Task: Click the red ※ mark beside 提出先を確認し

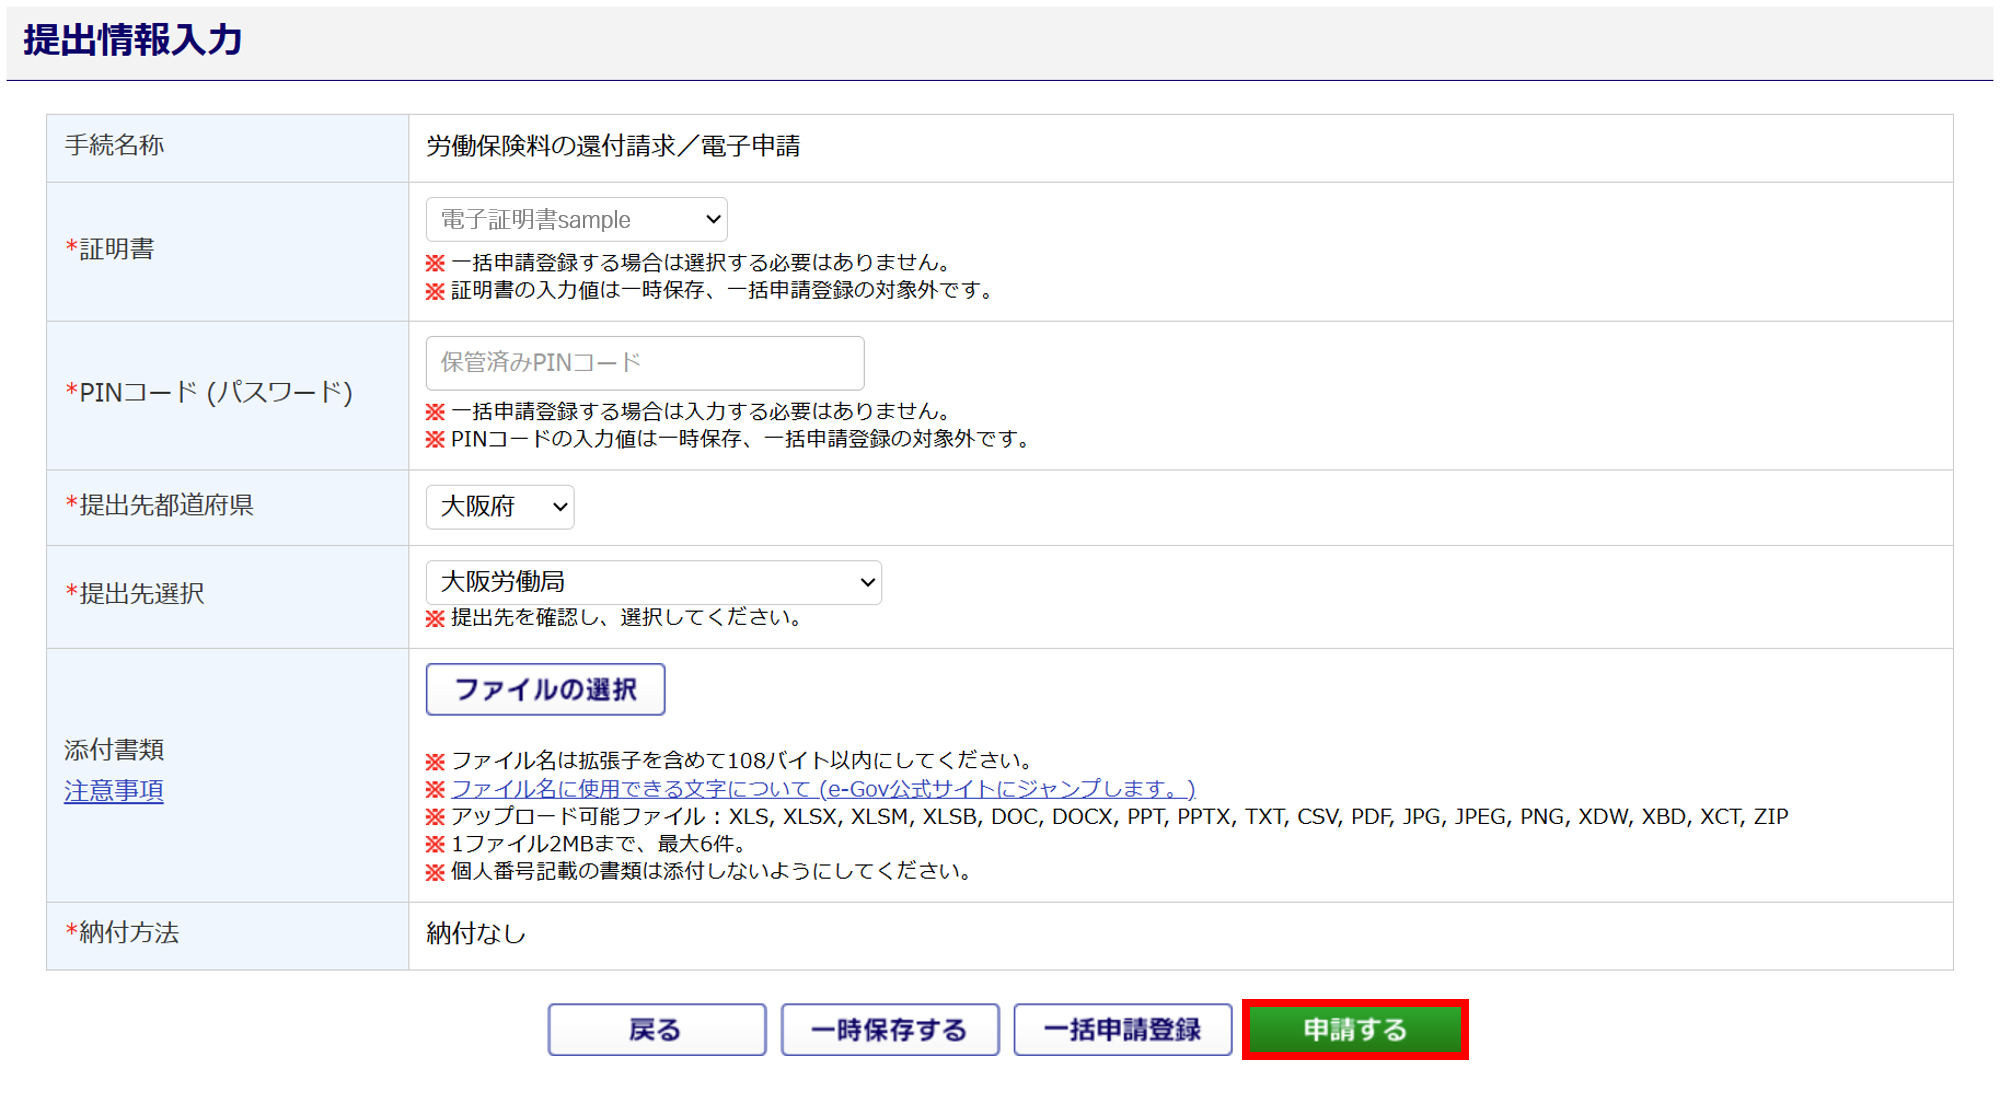Action: [x=435, y=619]
